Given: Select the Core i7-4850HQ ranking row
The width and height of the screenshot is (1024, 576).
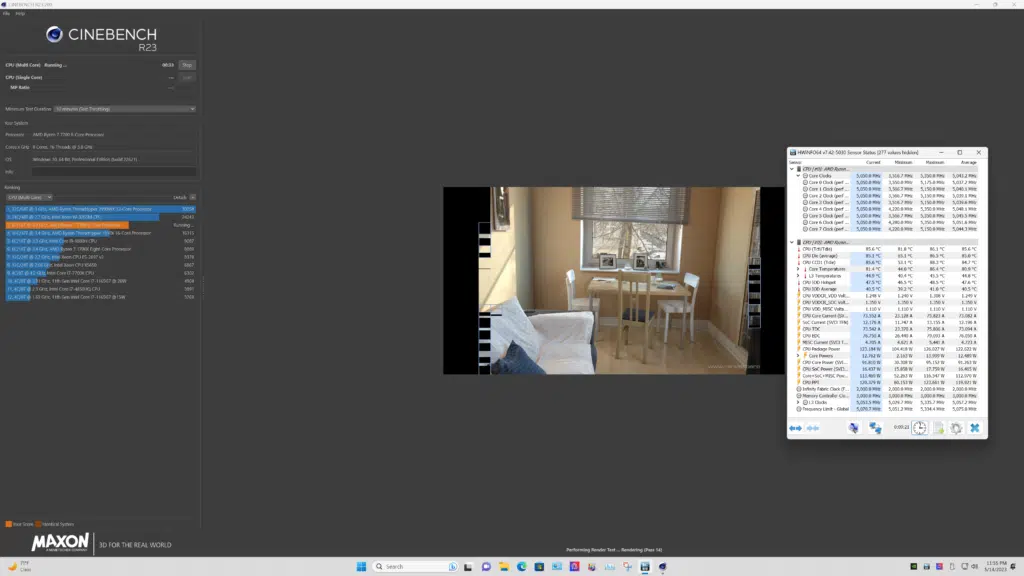Looking at the screenshot, I should click(x=101, y=289).
